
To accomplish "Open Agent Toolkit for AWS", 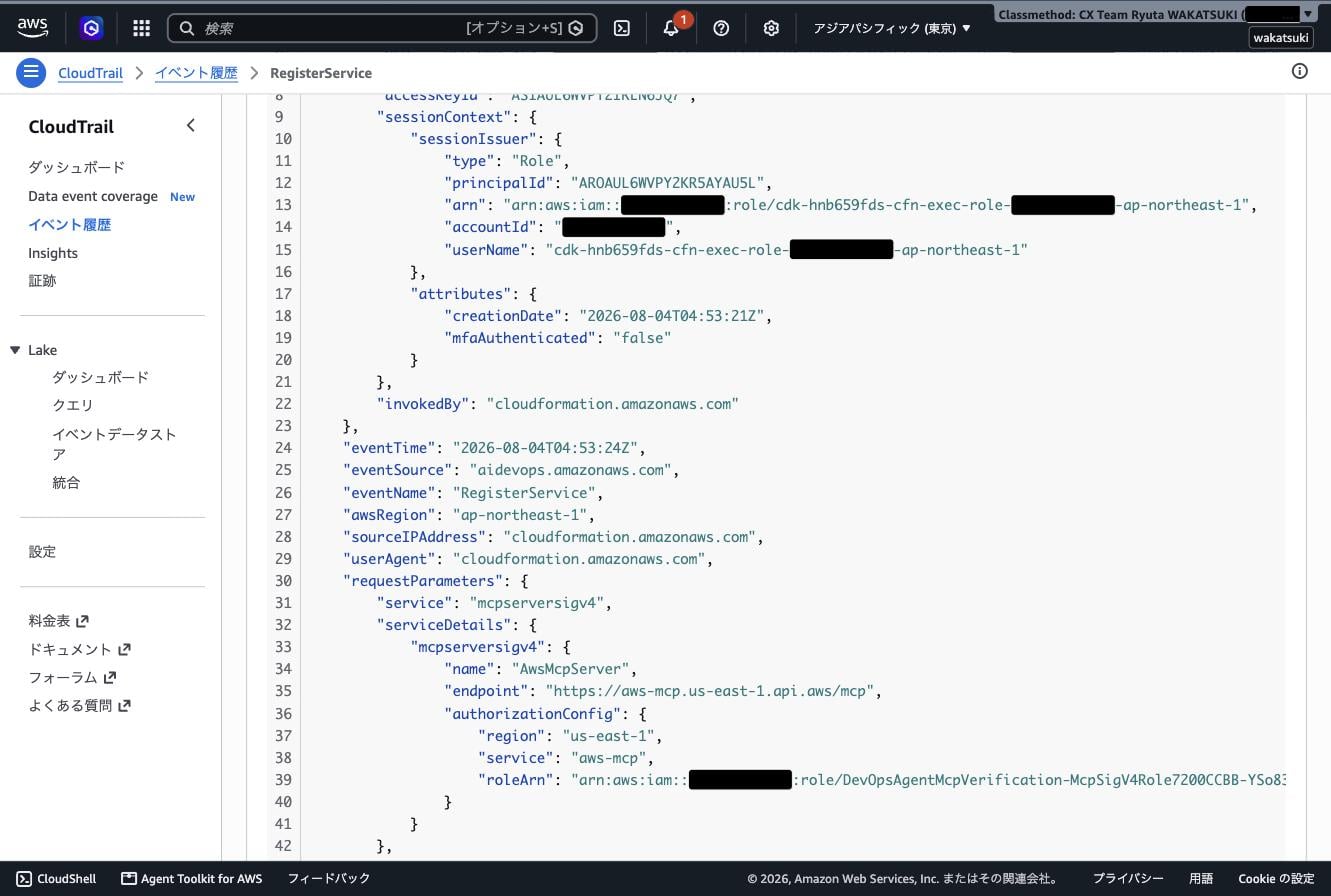I will (191, 878).
